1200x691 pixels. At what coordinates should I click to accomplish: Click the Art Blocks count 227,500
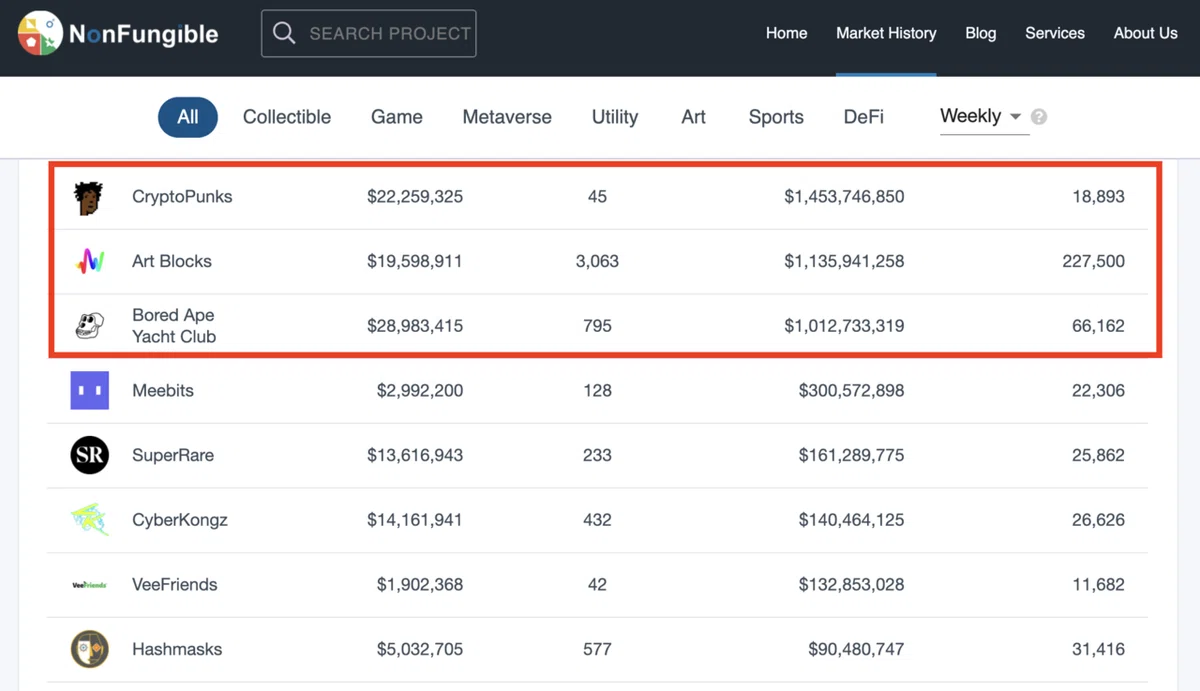click(1093, 261)
